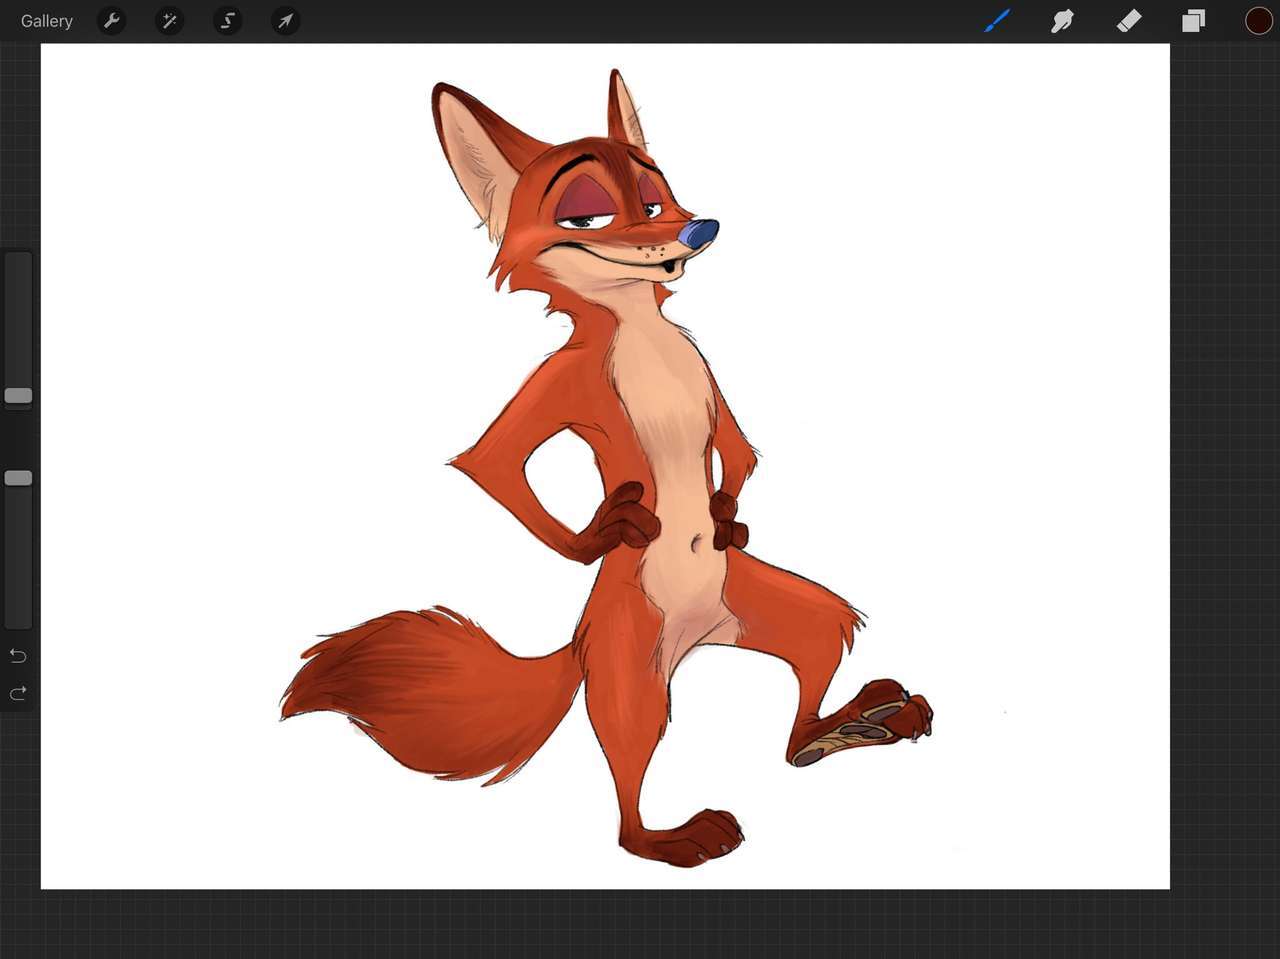Select the Eraser tool

pos(1128,21)
